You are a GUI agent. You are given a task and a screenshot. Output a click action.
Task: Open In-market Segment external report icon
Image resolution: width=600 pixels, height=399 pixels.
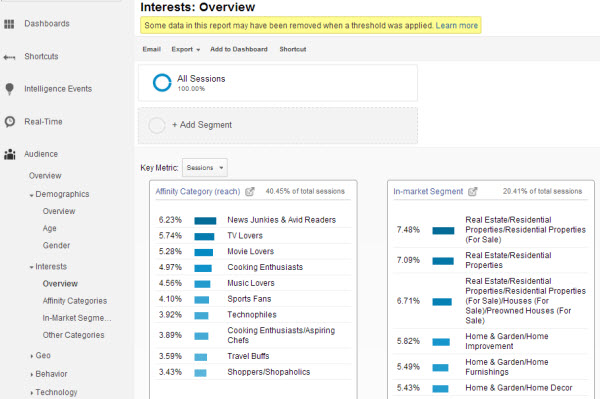(473, 191)
